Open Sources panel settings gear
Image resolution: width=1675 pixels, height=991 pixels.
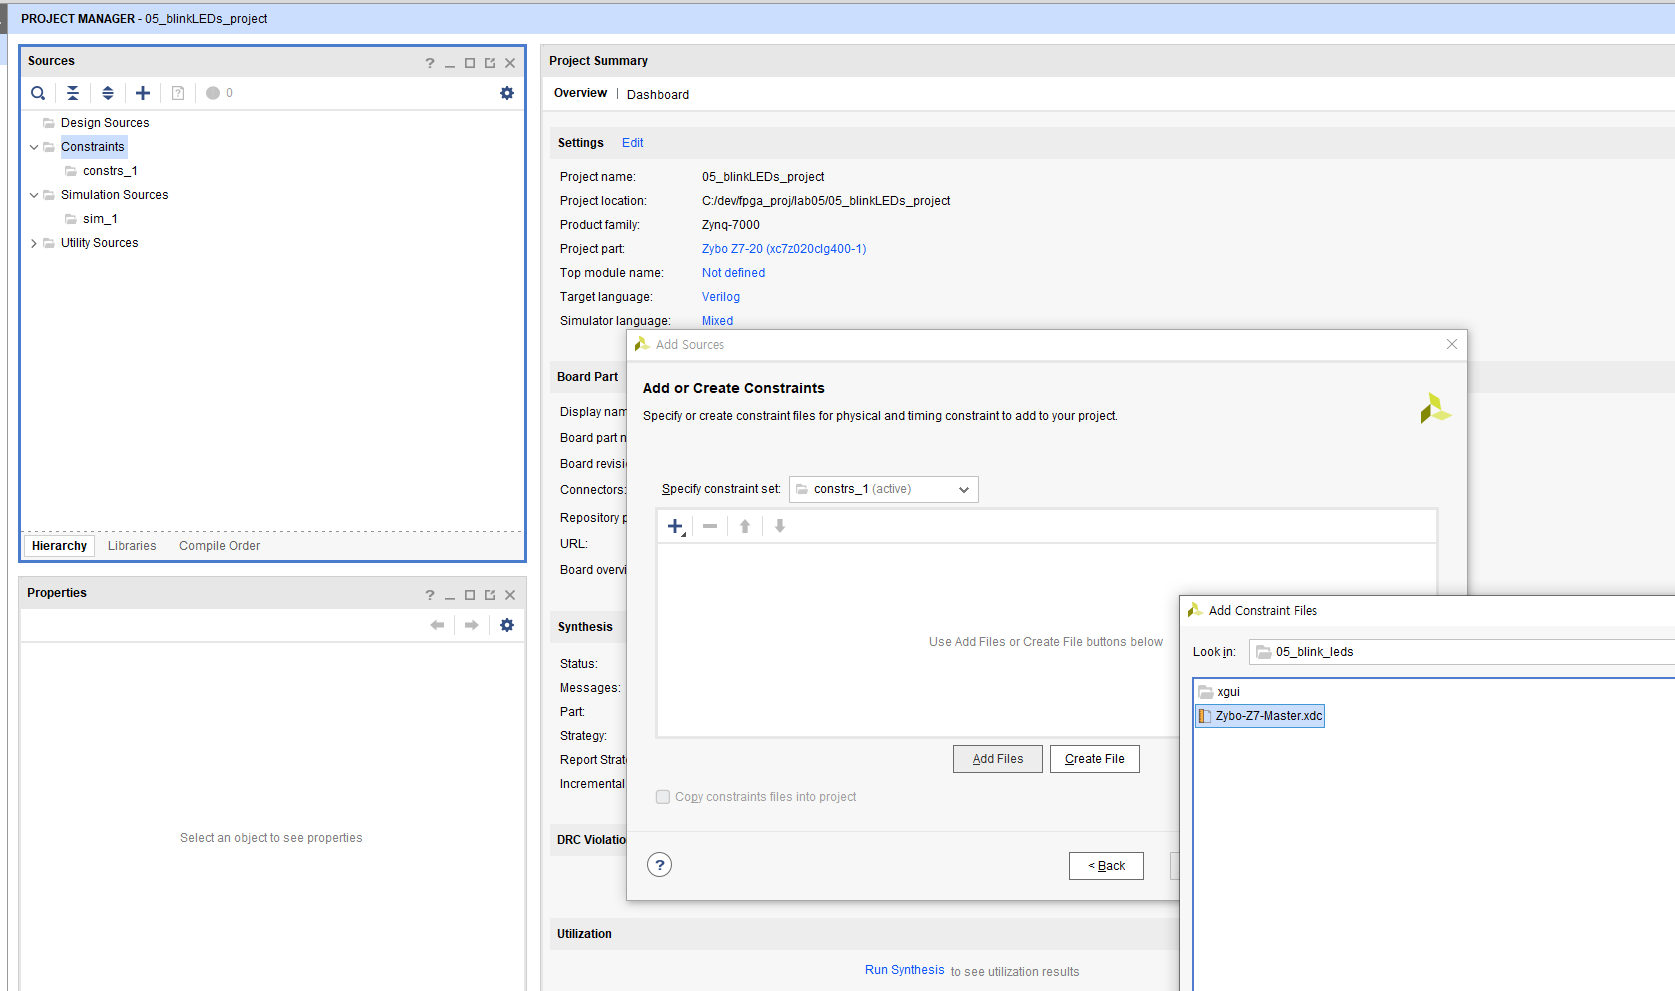tap(507, 93)
